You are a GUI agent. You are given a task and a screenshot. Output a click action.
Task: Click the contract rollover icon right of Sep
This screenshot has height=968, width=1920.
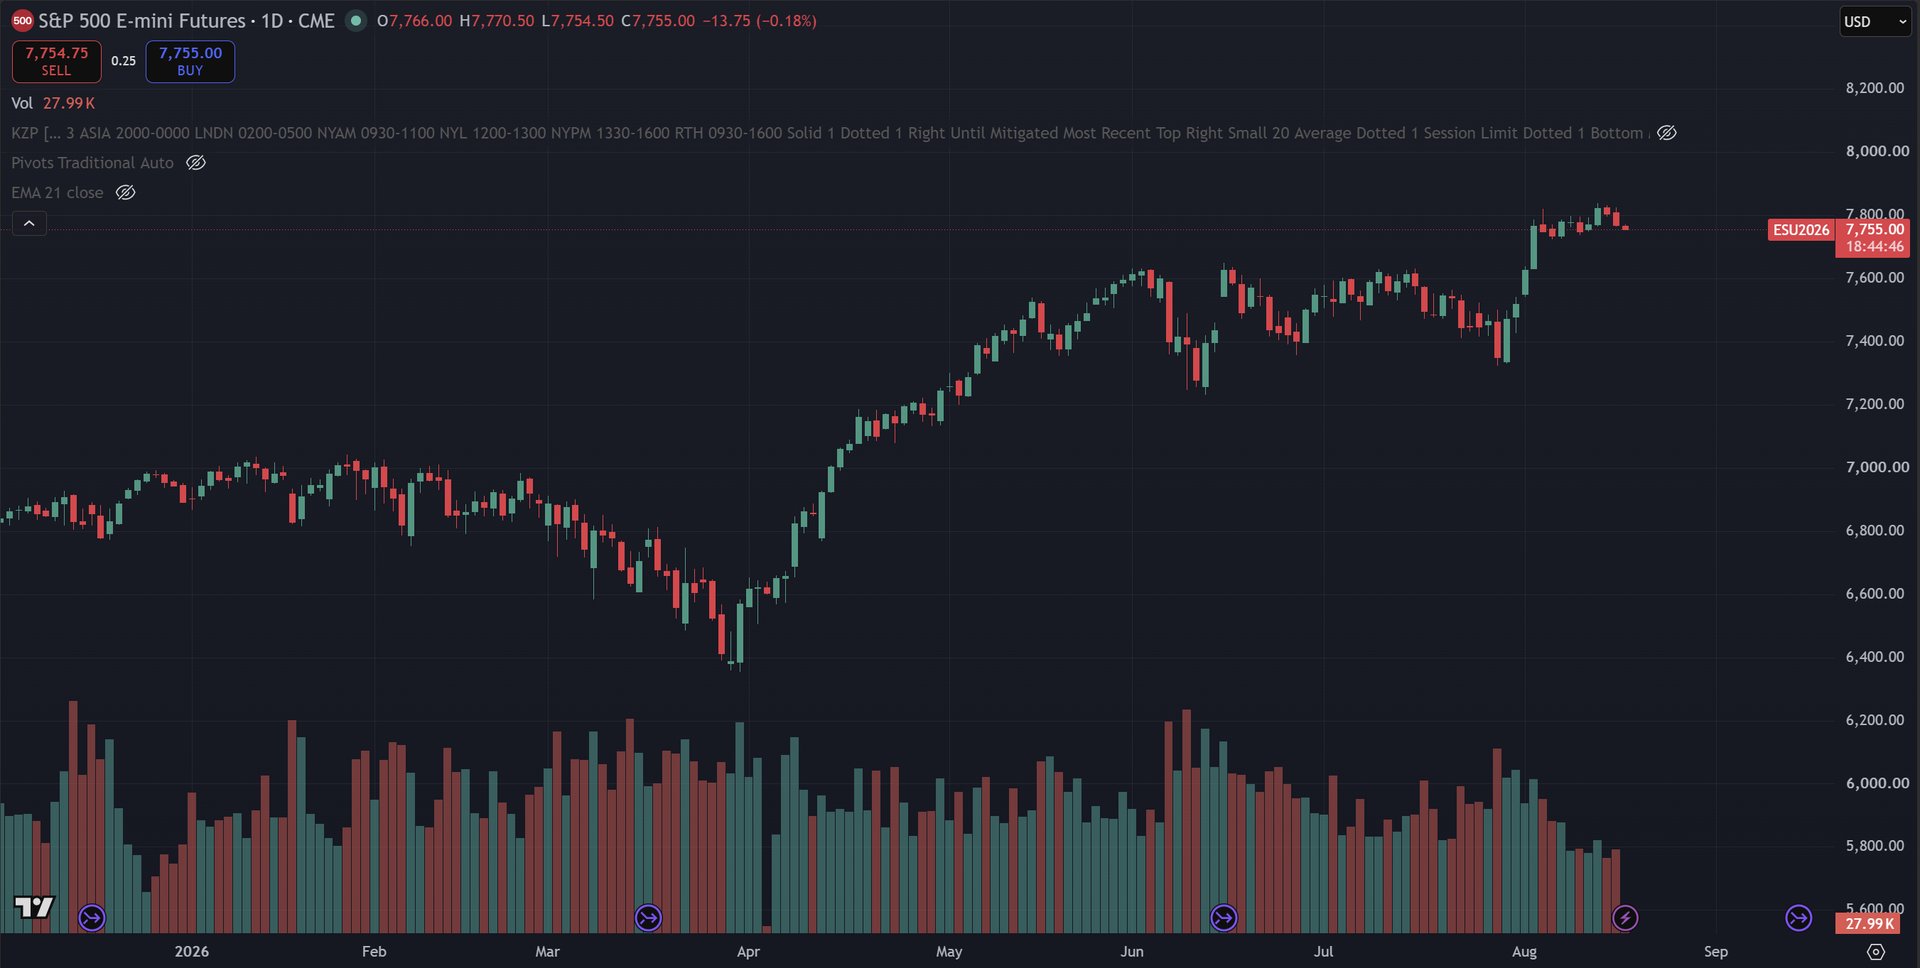pos(1799,917)
